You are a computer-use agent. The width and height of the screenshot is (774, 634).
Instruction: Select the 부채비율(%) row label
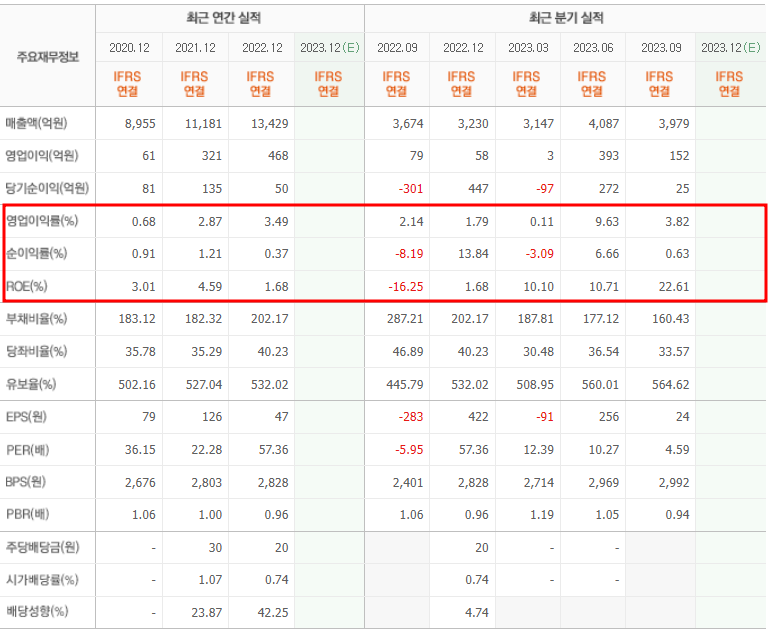37,318
